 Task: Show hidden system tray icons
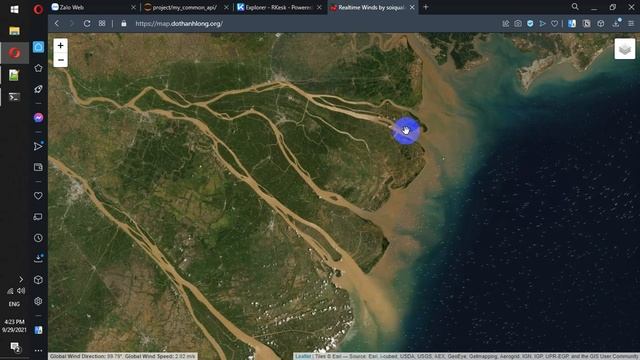[21, 280]
